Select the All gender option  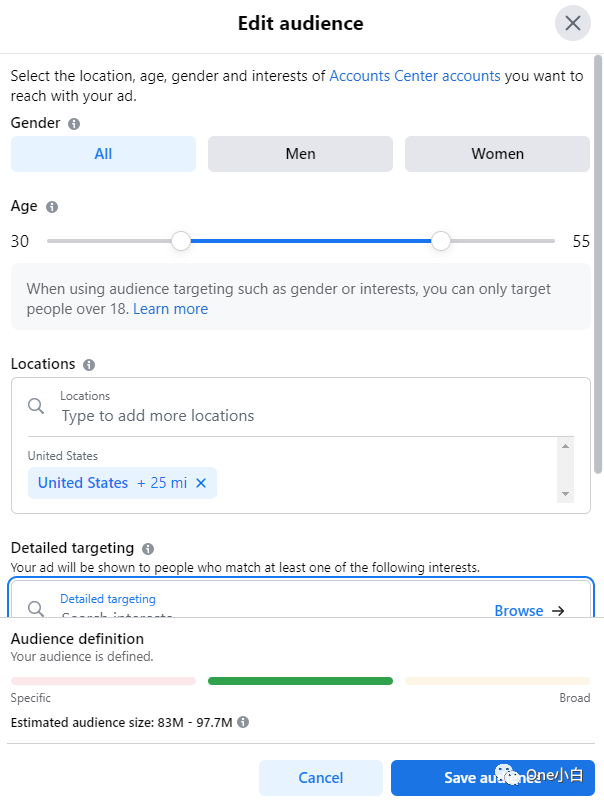[x=103, y=153]
